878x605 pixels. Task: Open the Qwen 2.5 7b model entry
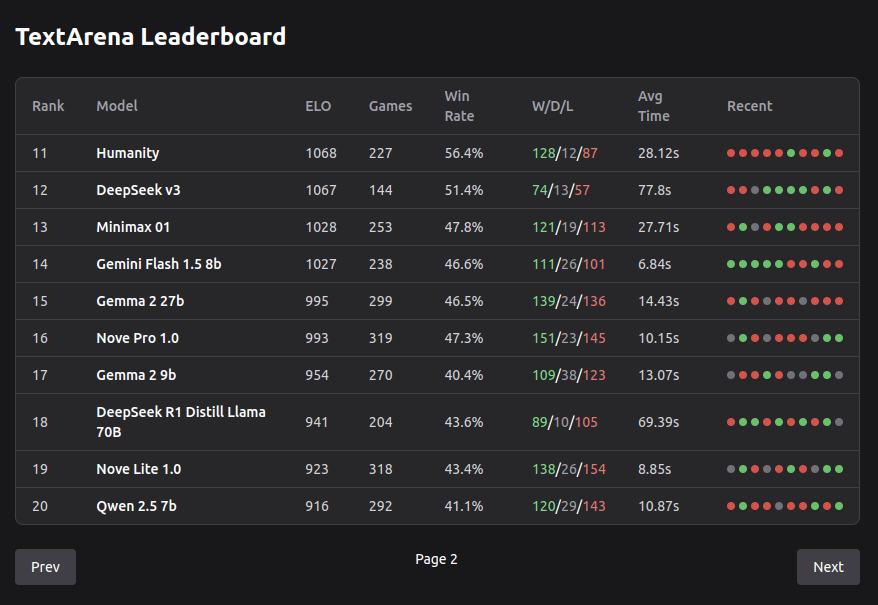tap(136, 506)
